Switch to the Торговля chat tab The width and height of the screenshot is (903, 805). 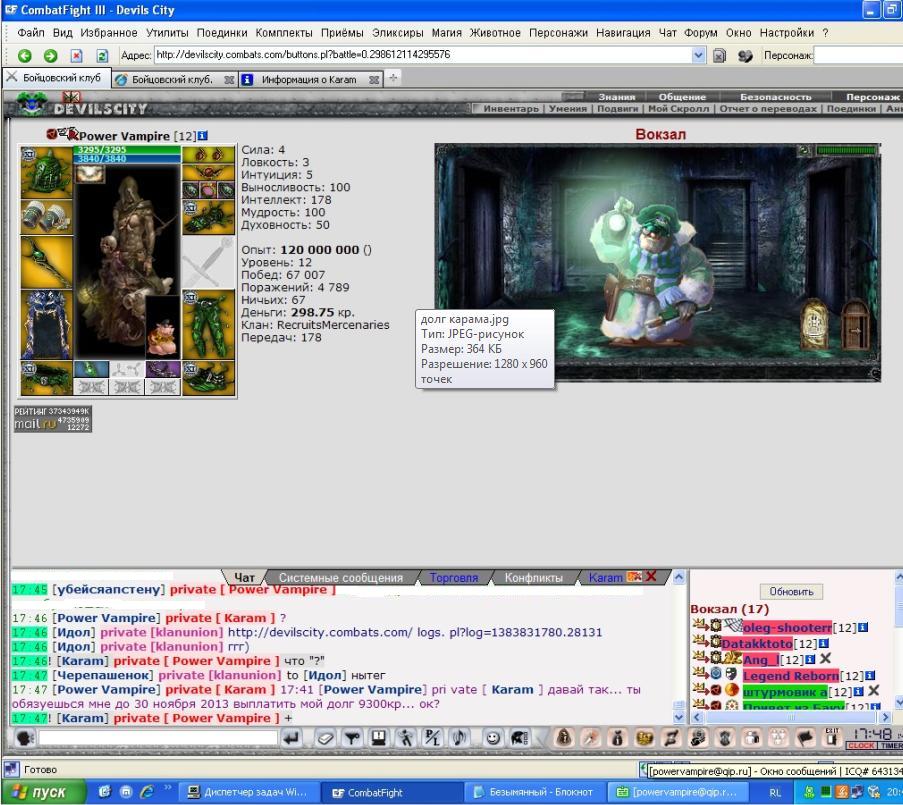pyautogui.click(x=453, y=578)
